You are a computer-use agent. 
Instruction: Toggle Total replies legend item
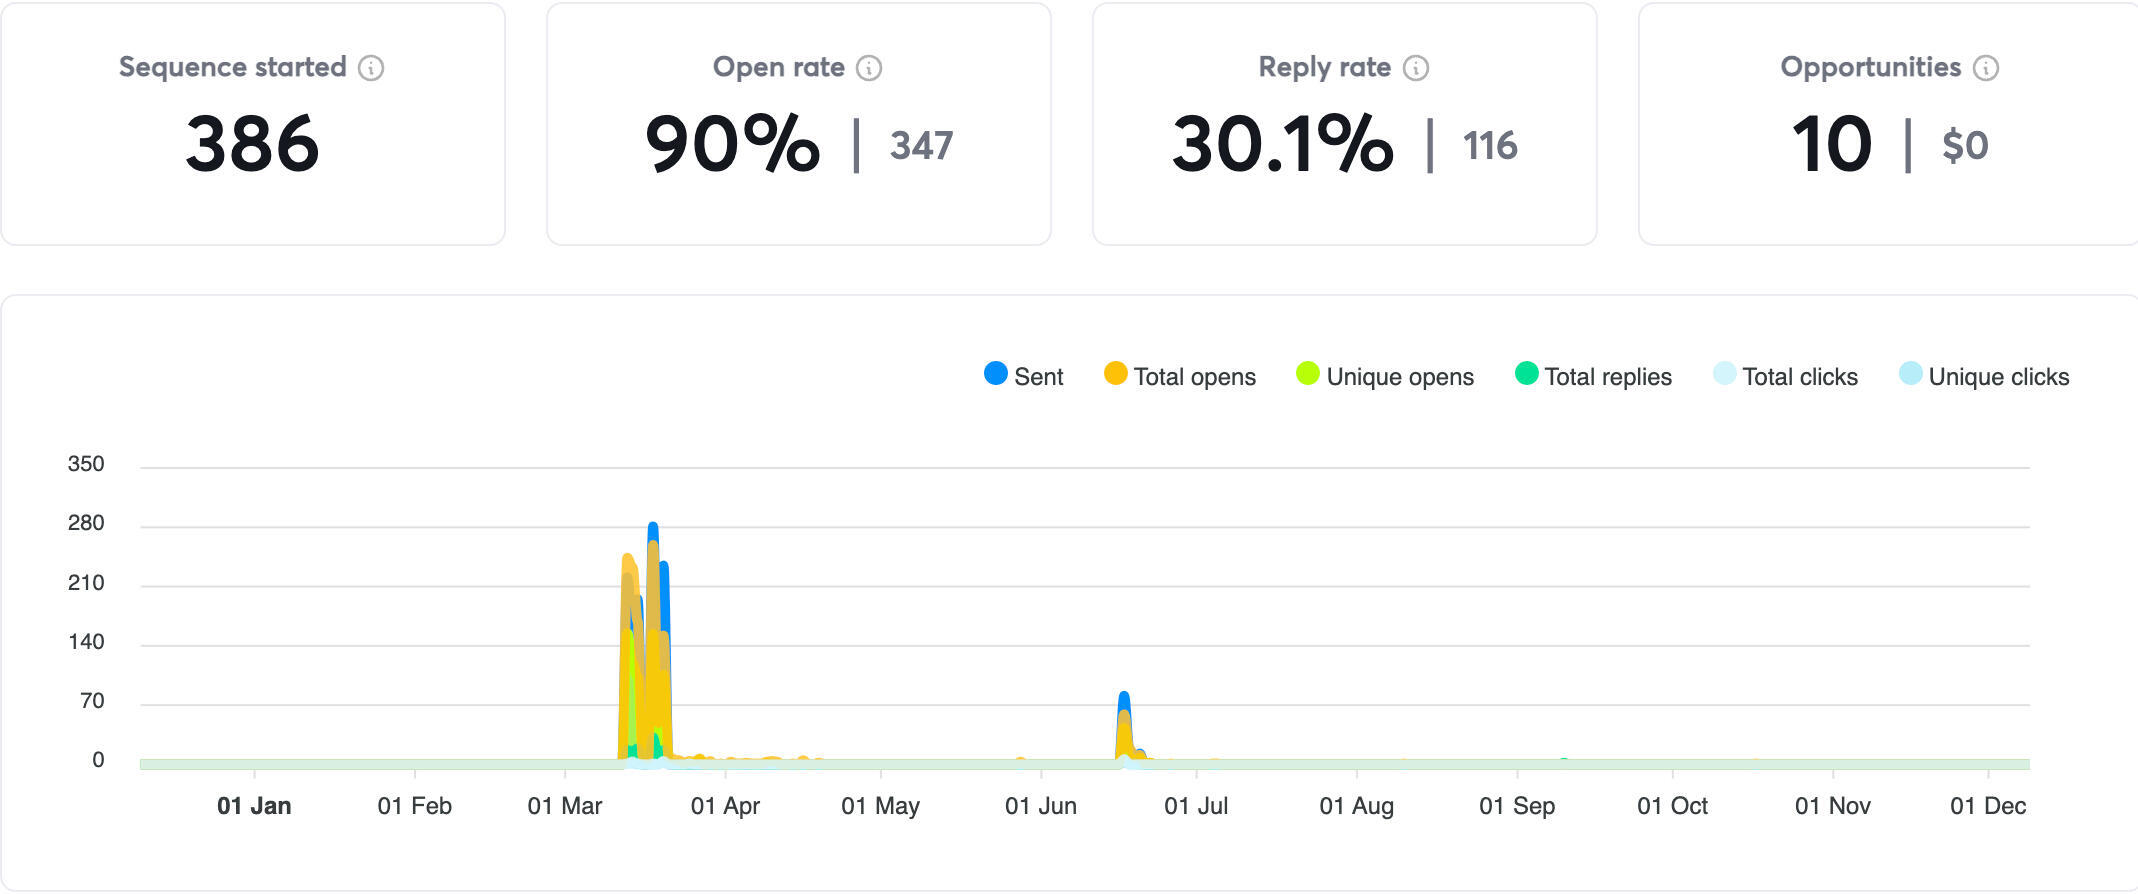(x=1594, y=376)
